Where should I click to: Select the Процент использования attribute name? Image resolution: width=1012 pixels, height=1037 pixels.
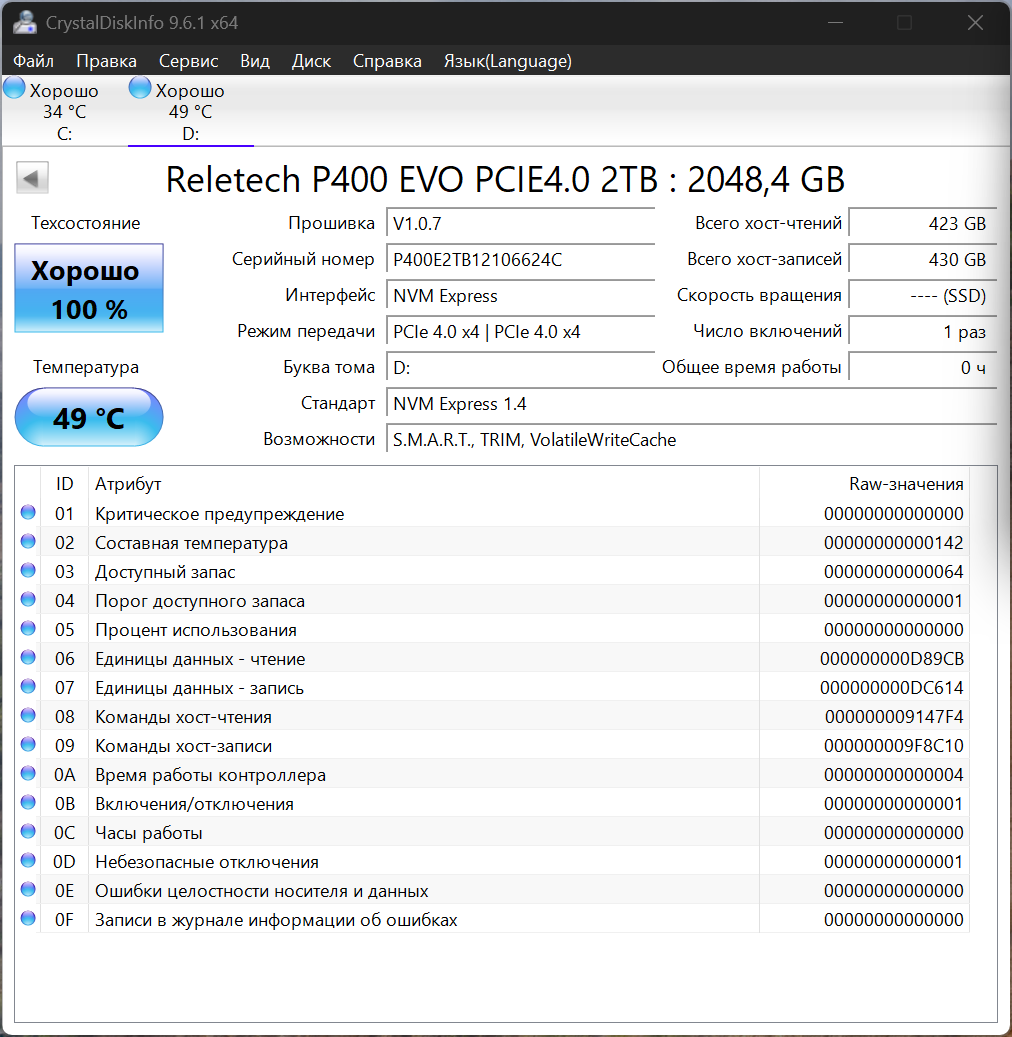tap(196, 630)
